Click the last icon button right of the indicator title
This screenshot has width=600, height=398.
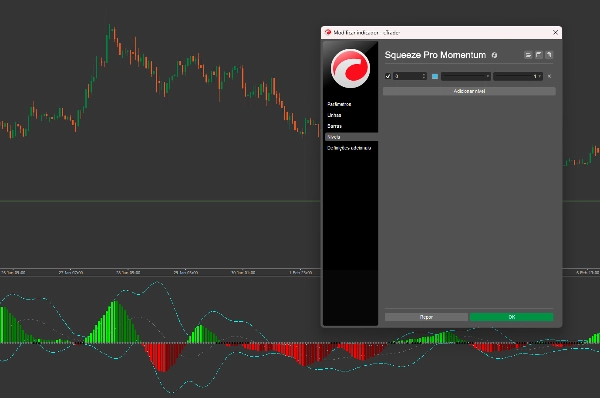click(549, 55)
